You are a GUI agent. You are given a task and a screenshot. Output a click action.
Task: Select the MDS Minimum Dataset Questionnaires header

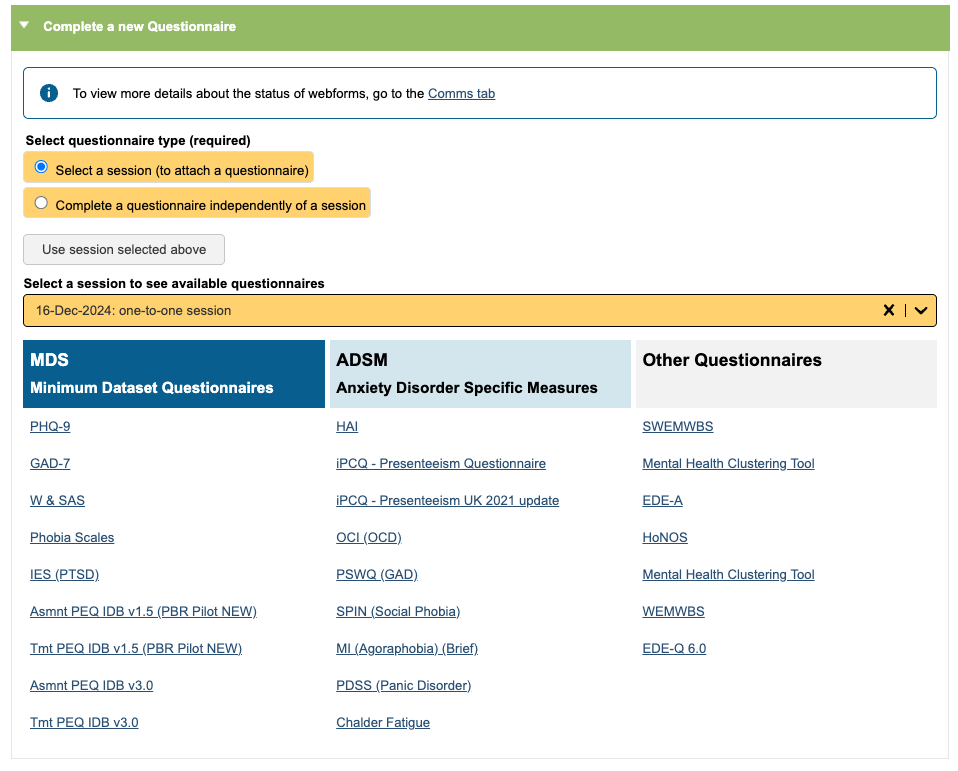174,374
